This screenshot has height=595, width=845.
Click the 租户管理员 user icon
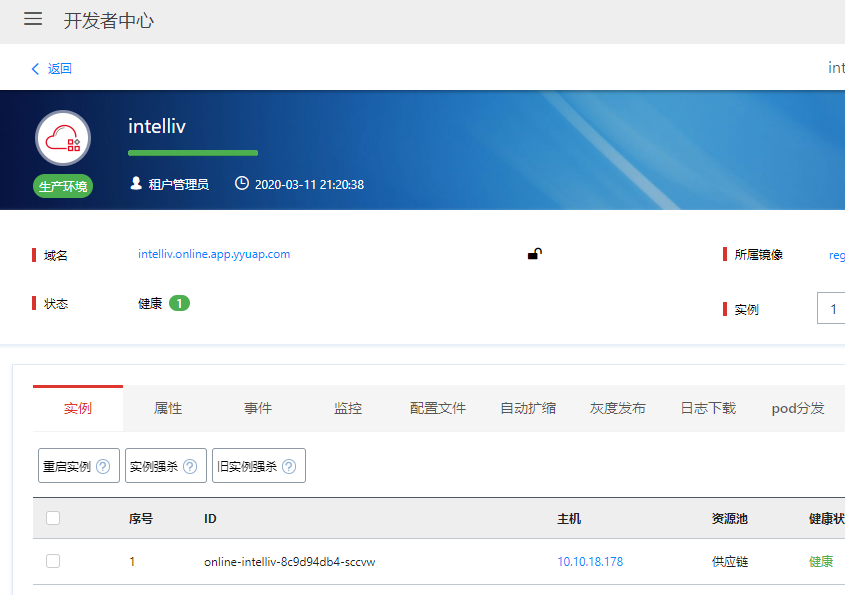pos(136,184)
